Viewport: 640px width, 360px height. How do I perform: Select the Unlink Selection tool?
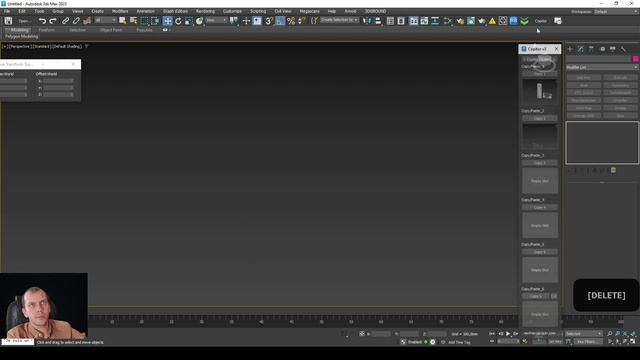[76, 21]
